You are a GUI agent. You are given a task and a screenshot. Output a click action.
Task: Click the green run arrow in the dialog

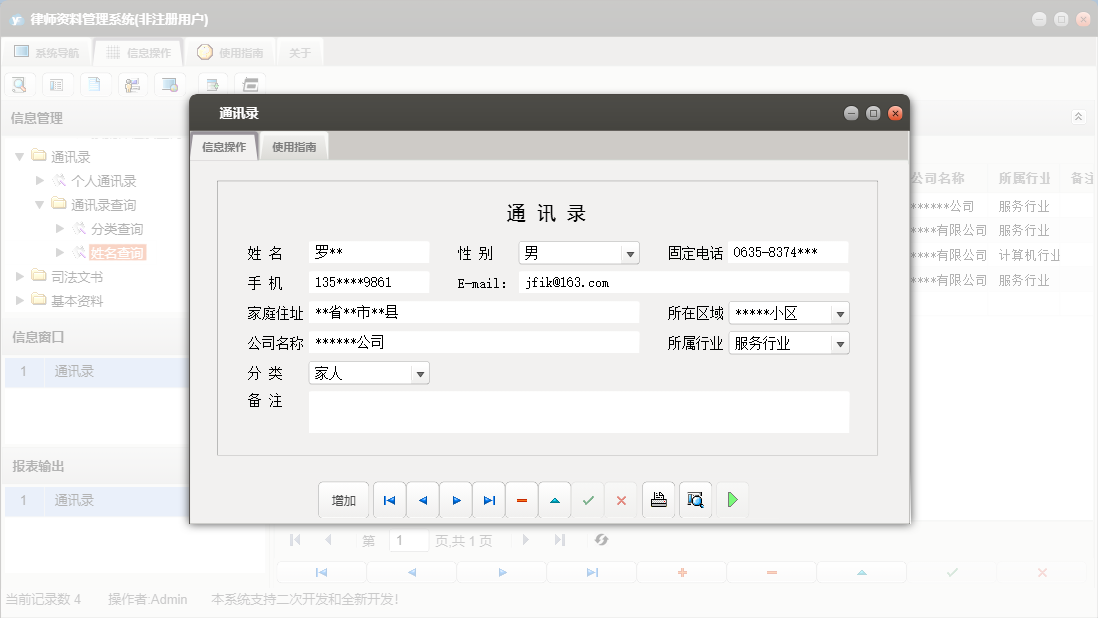[732, 499]
